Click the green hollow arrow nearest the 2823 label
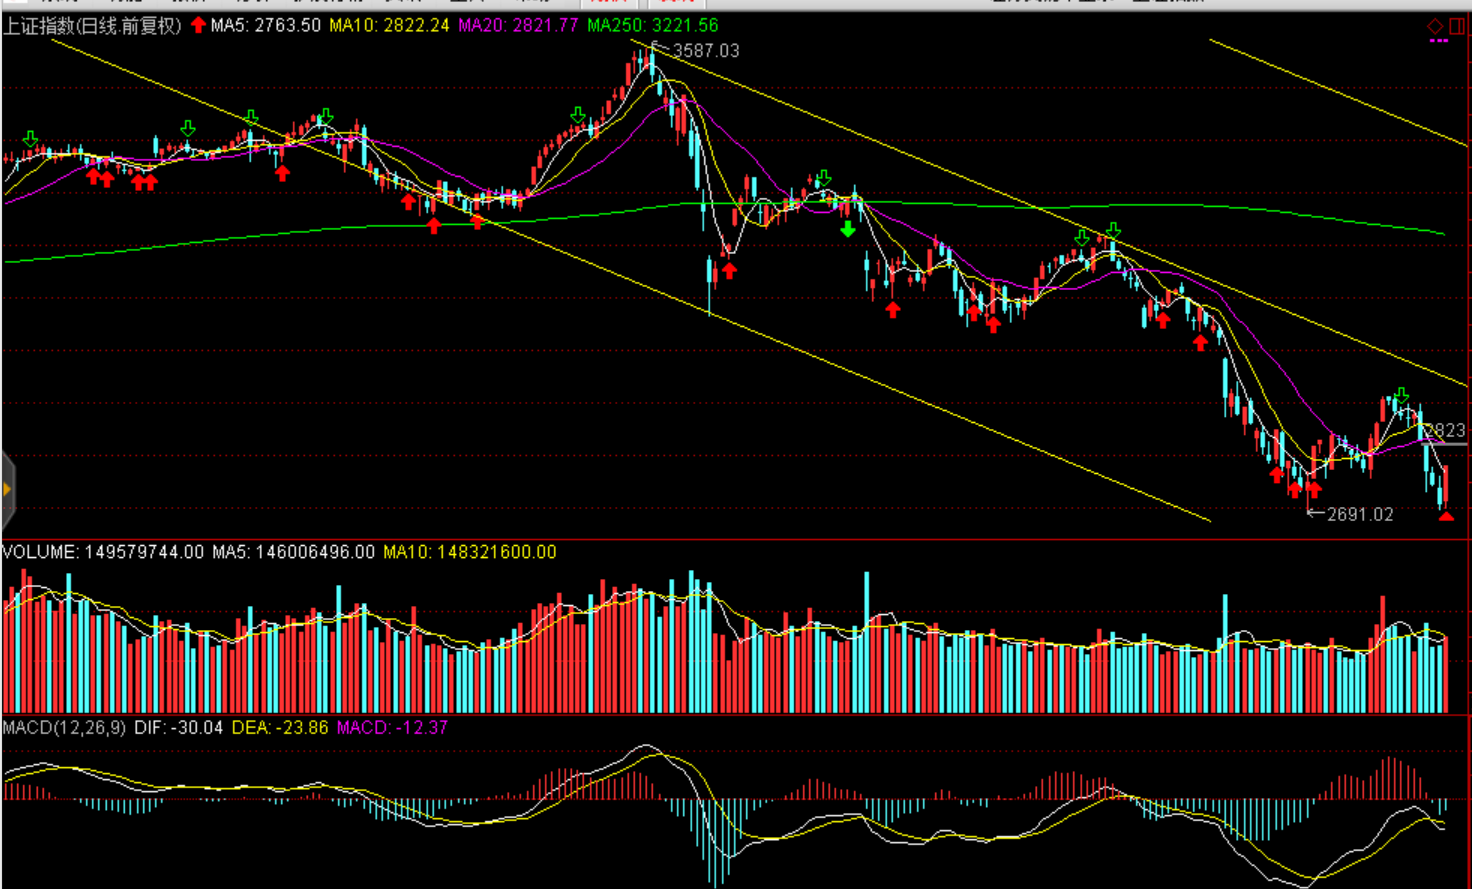Viewport: 1472px width, 889px height. (x=1402, y=395)
